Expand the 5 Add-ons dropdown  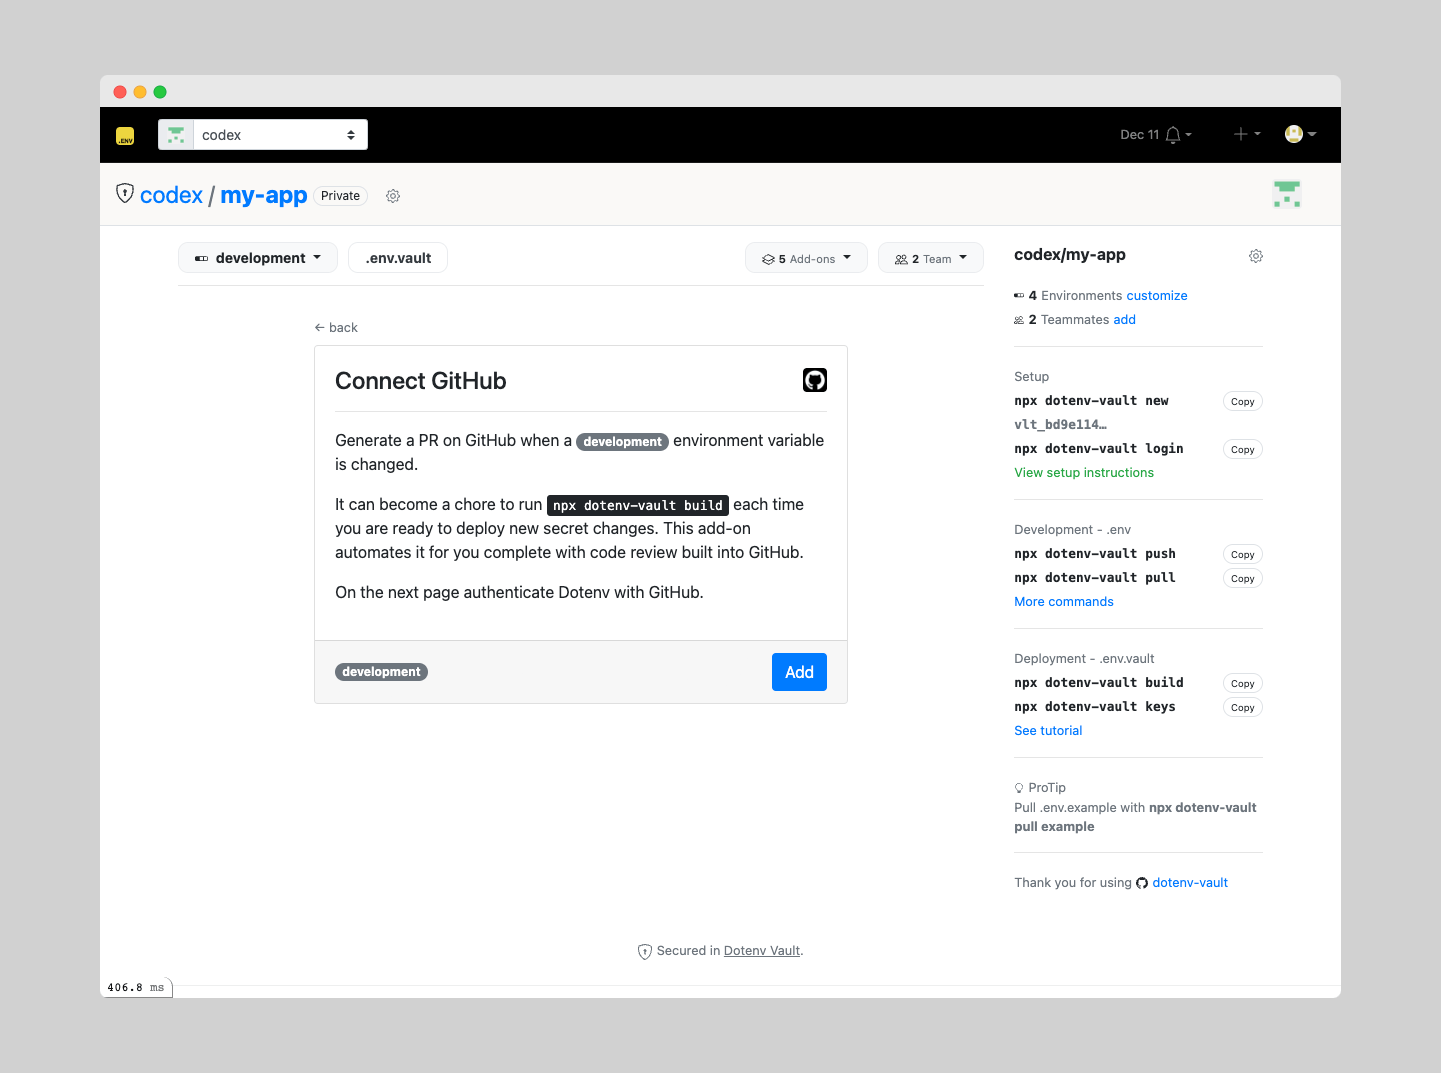pos(807,258)
